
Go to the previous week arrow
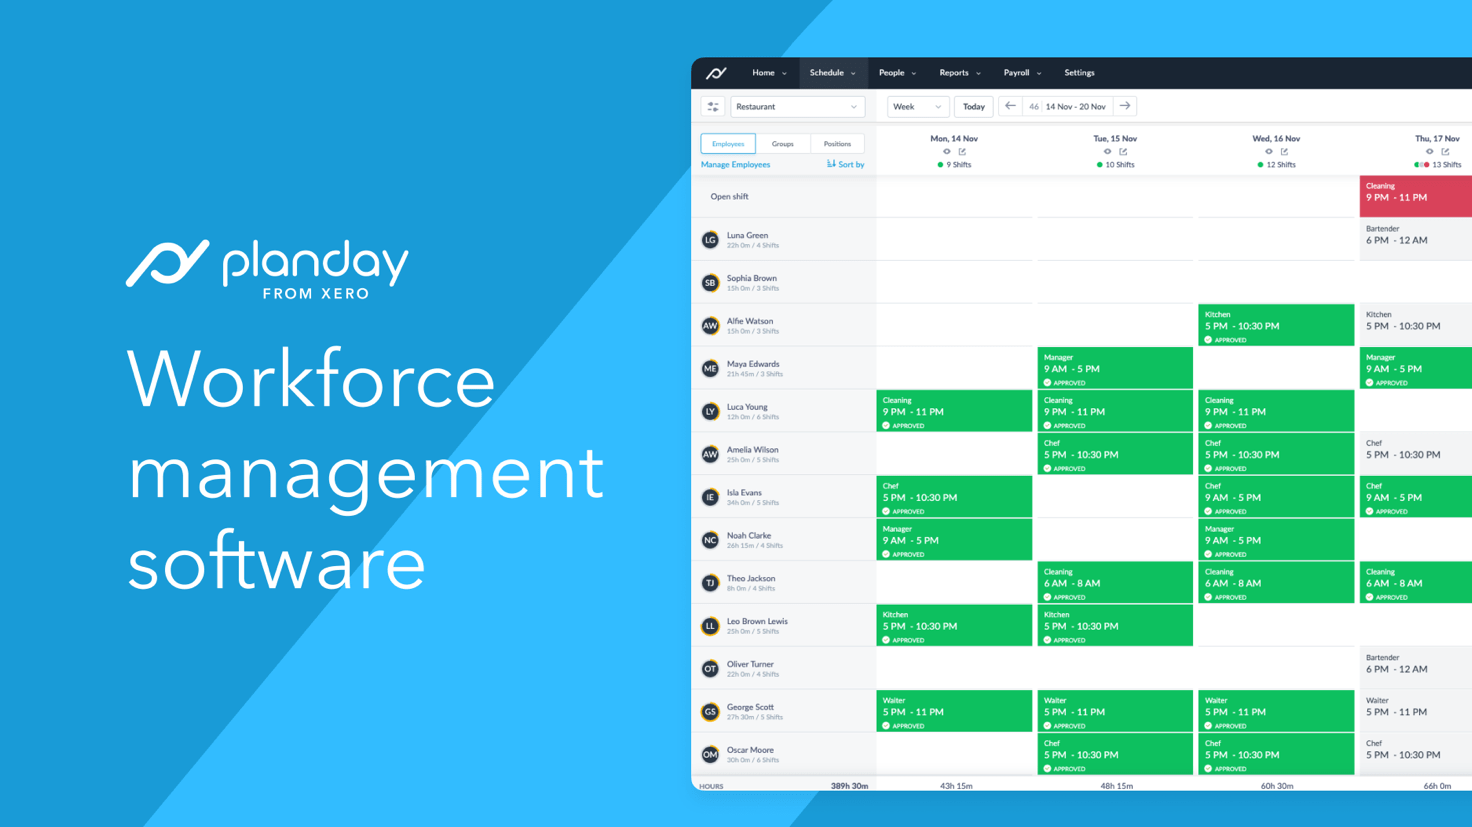pyautogui.click(x=1010, y=106)
